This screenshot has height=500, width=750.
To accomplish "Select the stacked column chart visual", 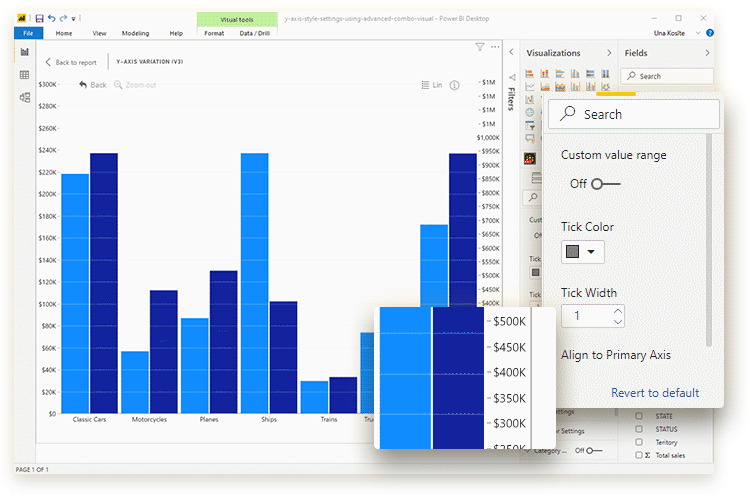I will (545, 73).
